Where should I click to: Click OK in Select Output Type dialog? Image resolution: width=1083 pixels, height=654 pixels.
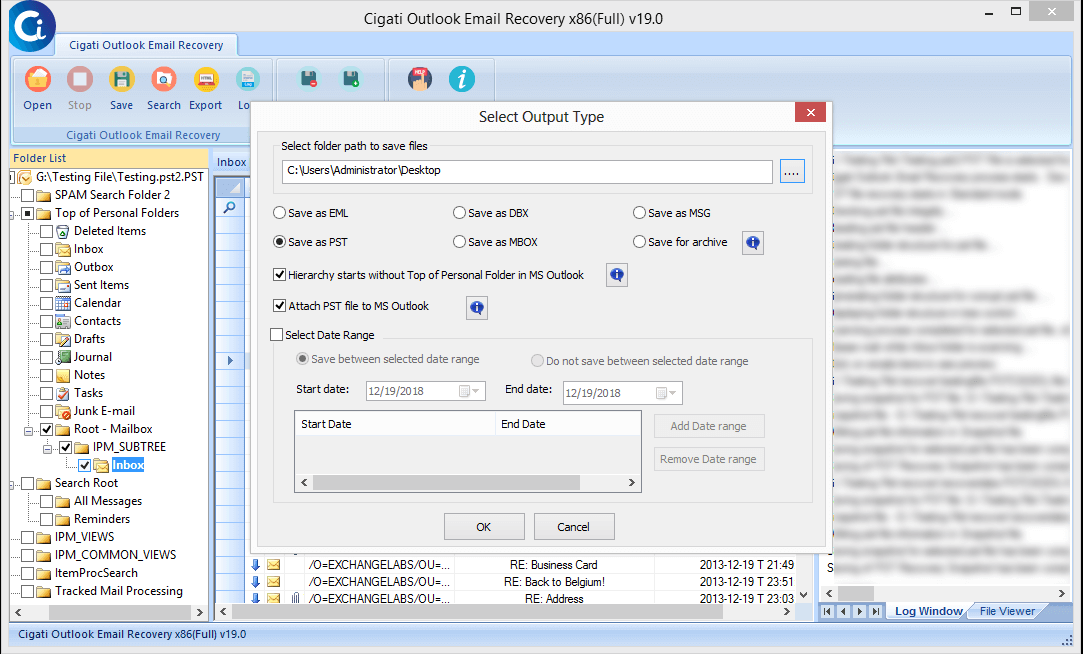pyautogui.click(x=483, y=527)
